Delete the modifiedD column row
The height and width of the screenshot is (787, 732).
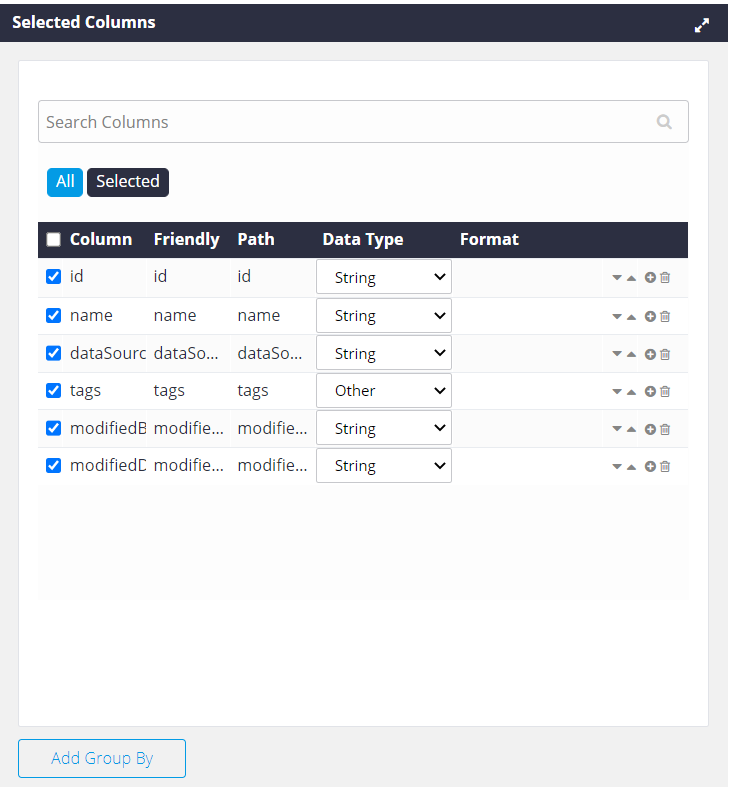[x=665, y=466]
